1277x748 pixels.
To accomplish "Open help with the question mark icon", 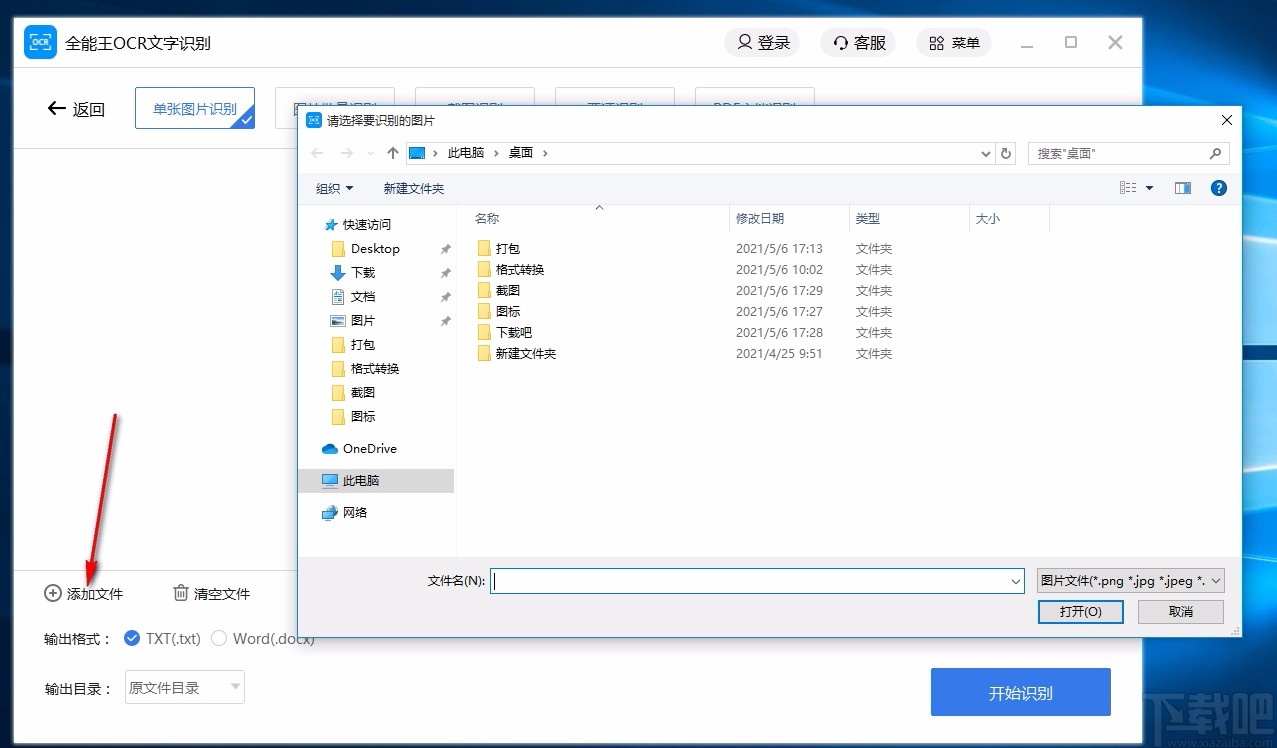I will (x=1219, y=187).
